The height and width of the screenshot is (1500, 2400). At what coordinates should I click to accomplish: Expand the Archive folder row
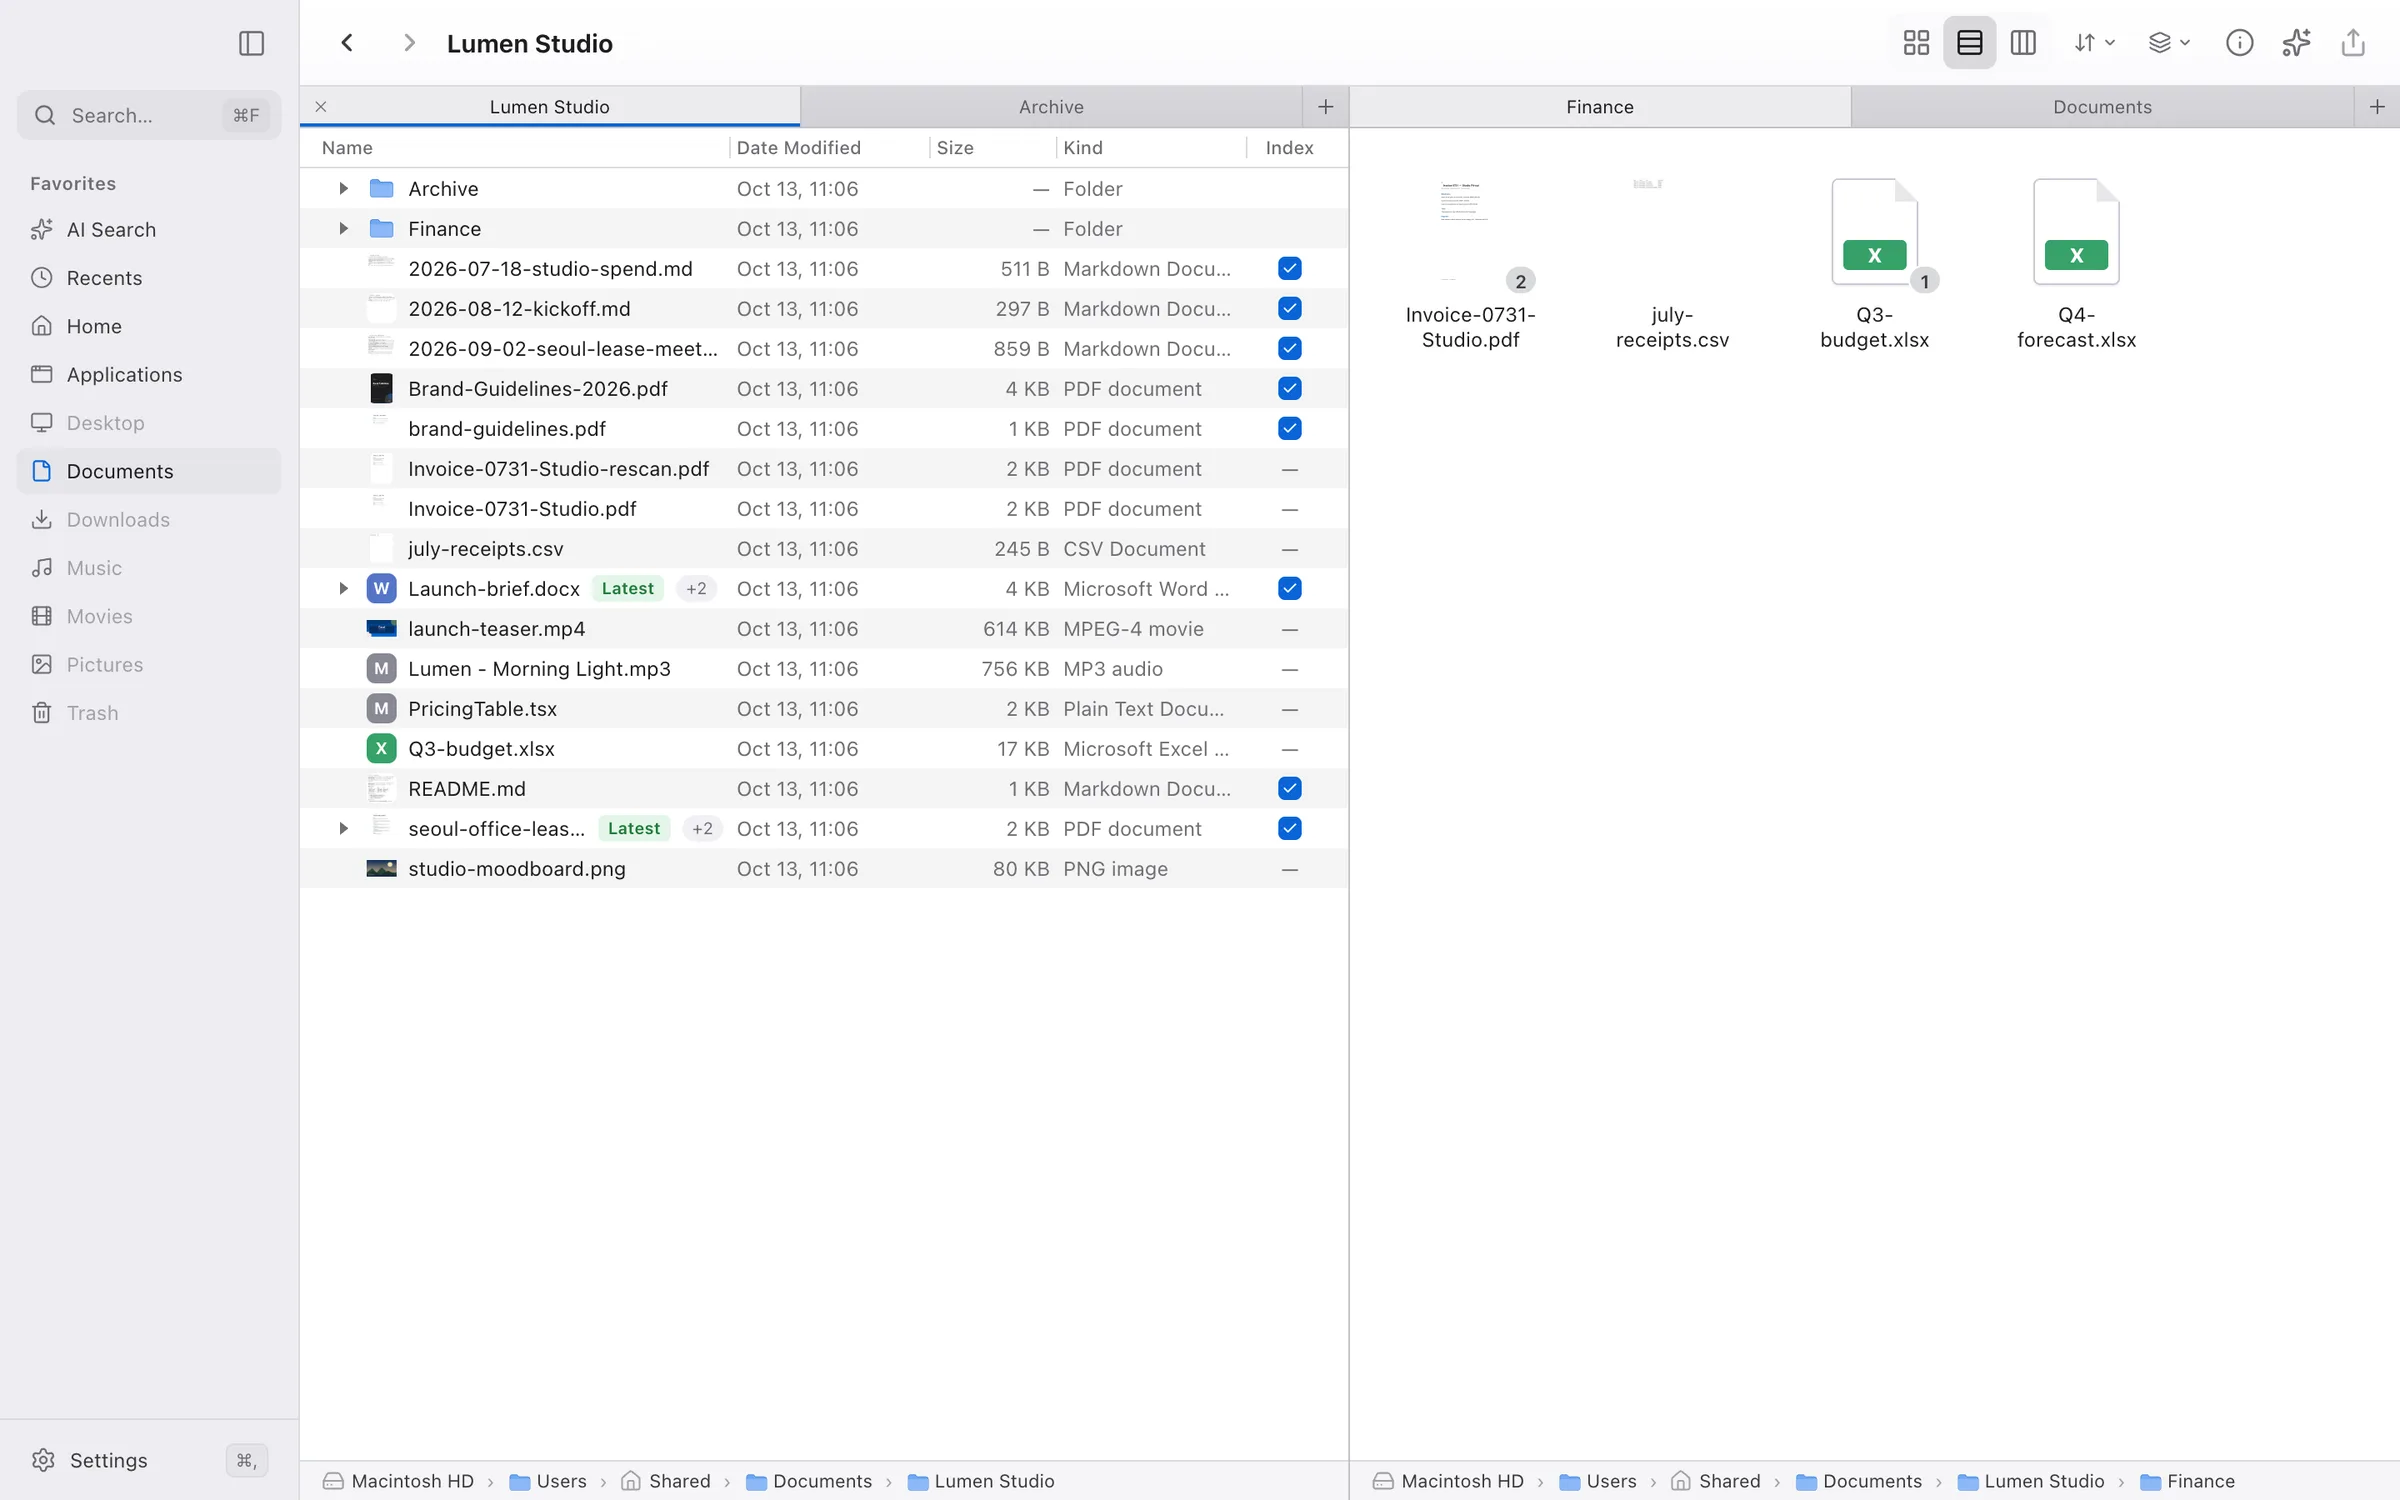(343, 189)
